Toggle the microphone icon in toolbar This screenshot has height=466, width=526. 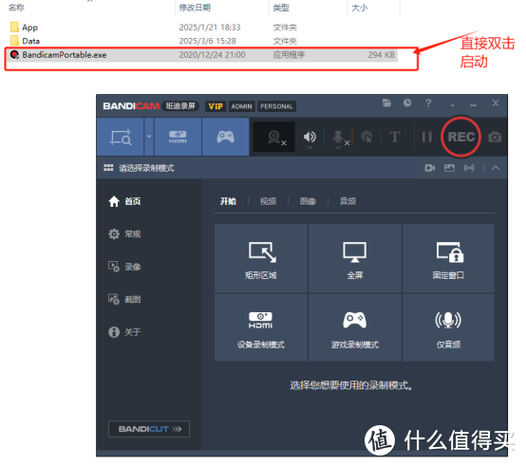tap(338, 136)
